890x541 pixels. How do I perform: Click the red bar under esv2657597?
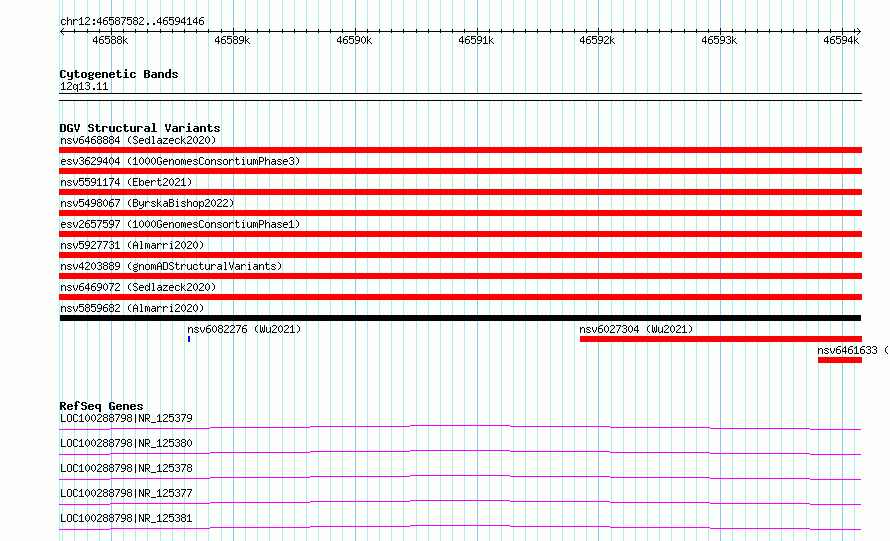(460, 234)
